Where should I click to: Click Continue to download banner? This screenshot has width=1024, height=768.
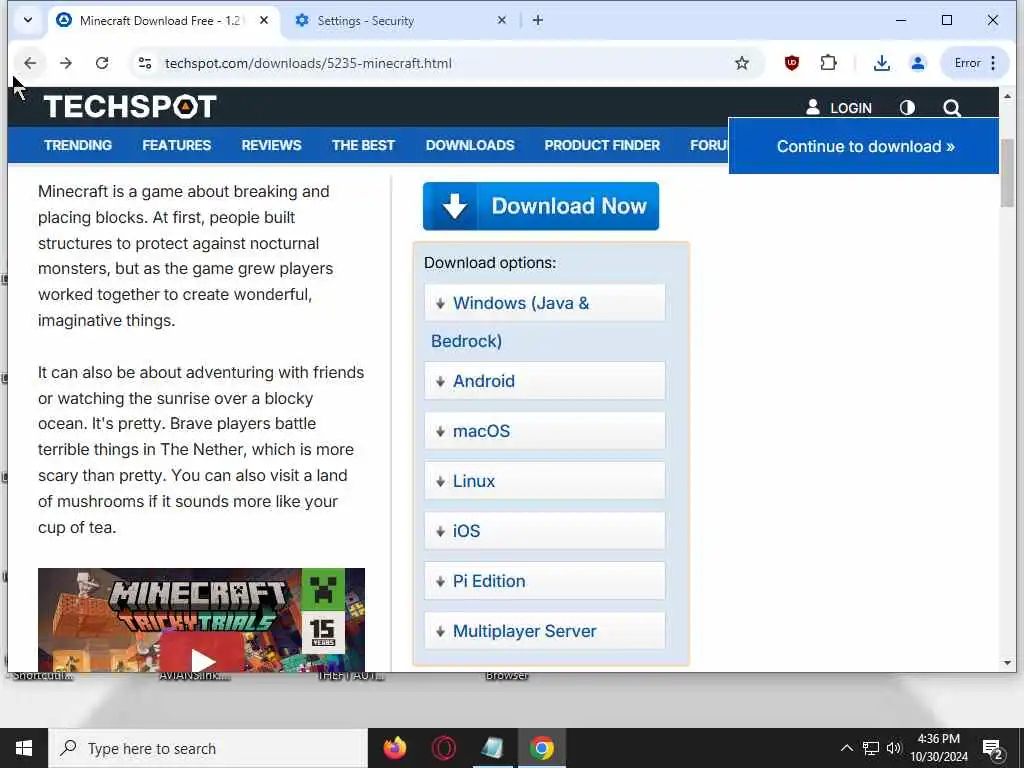(x=864, y=146)
